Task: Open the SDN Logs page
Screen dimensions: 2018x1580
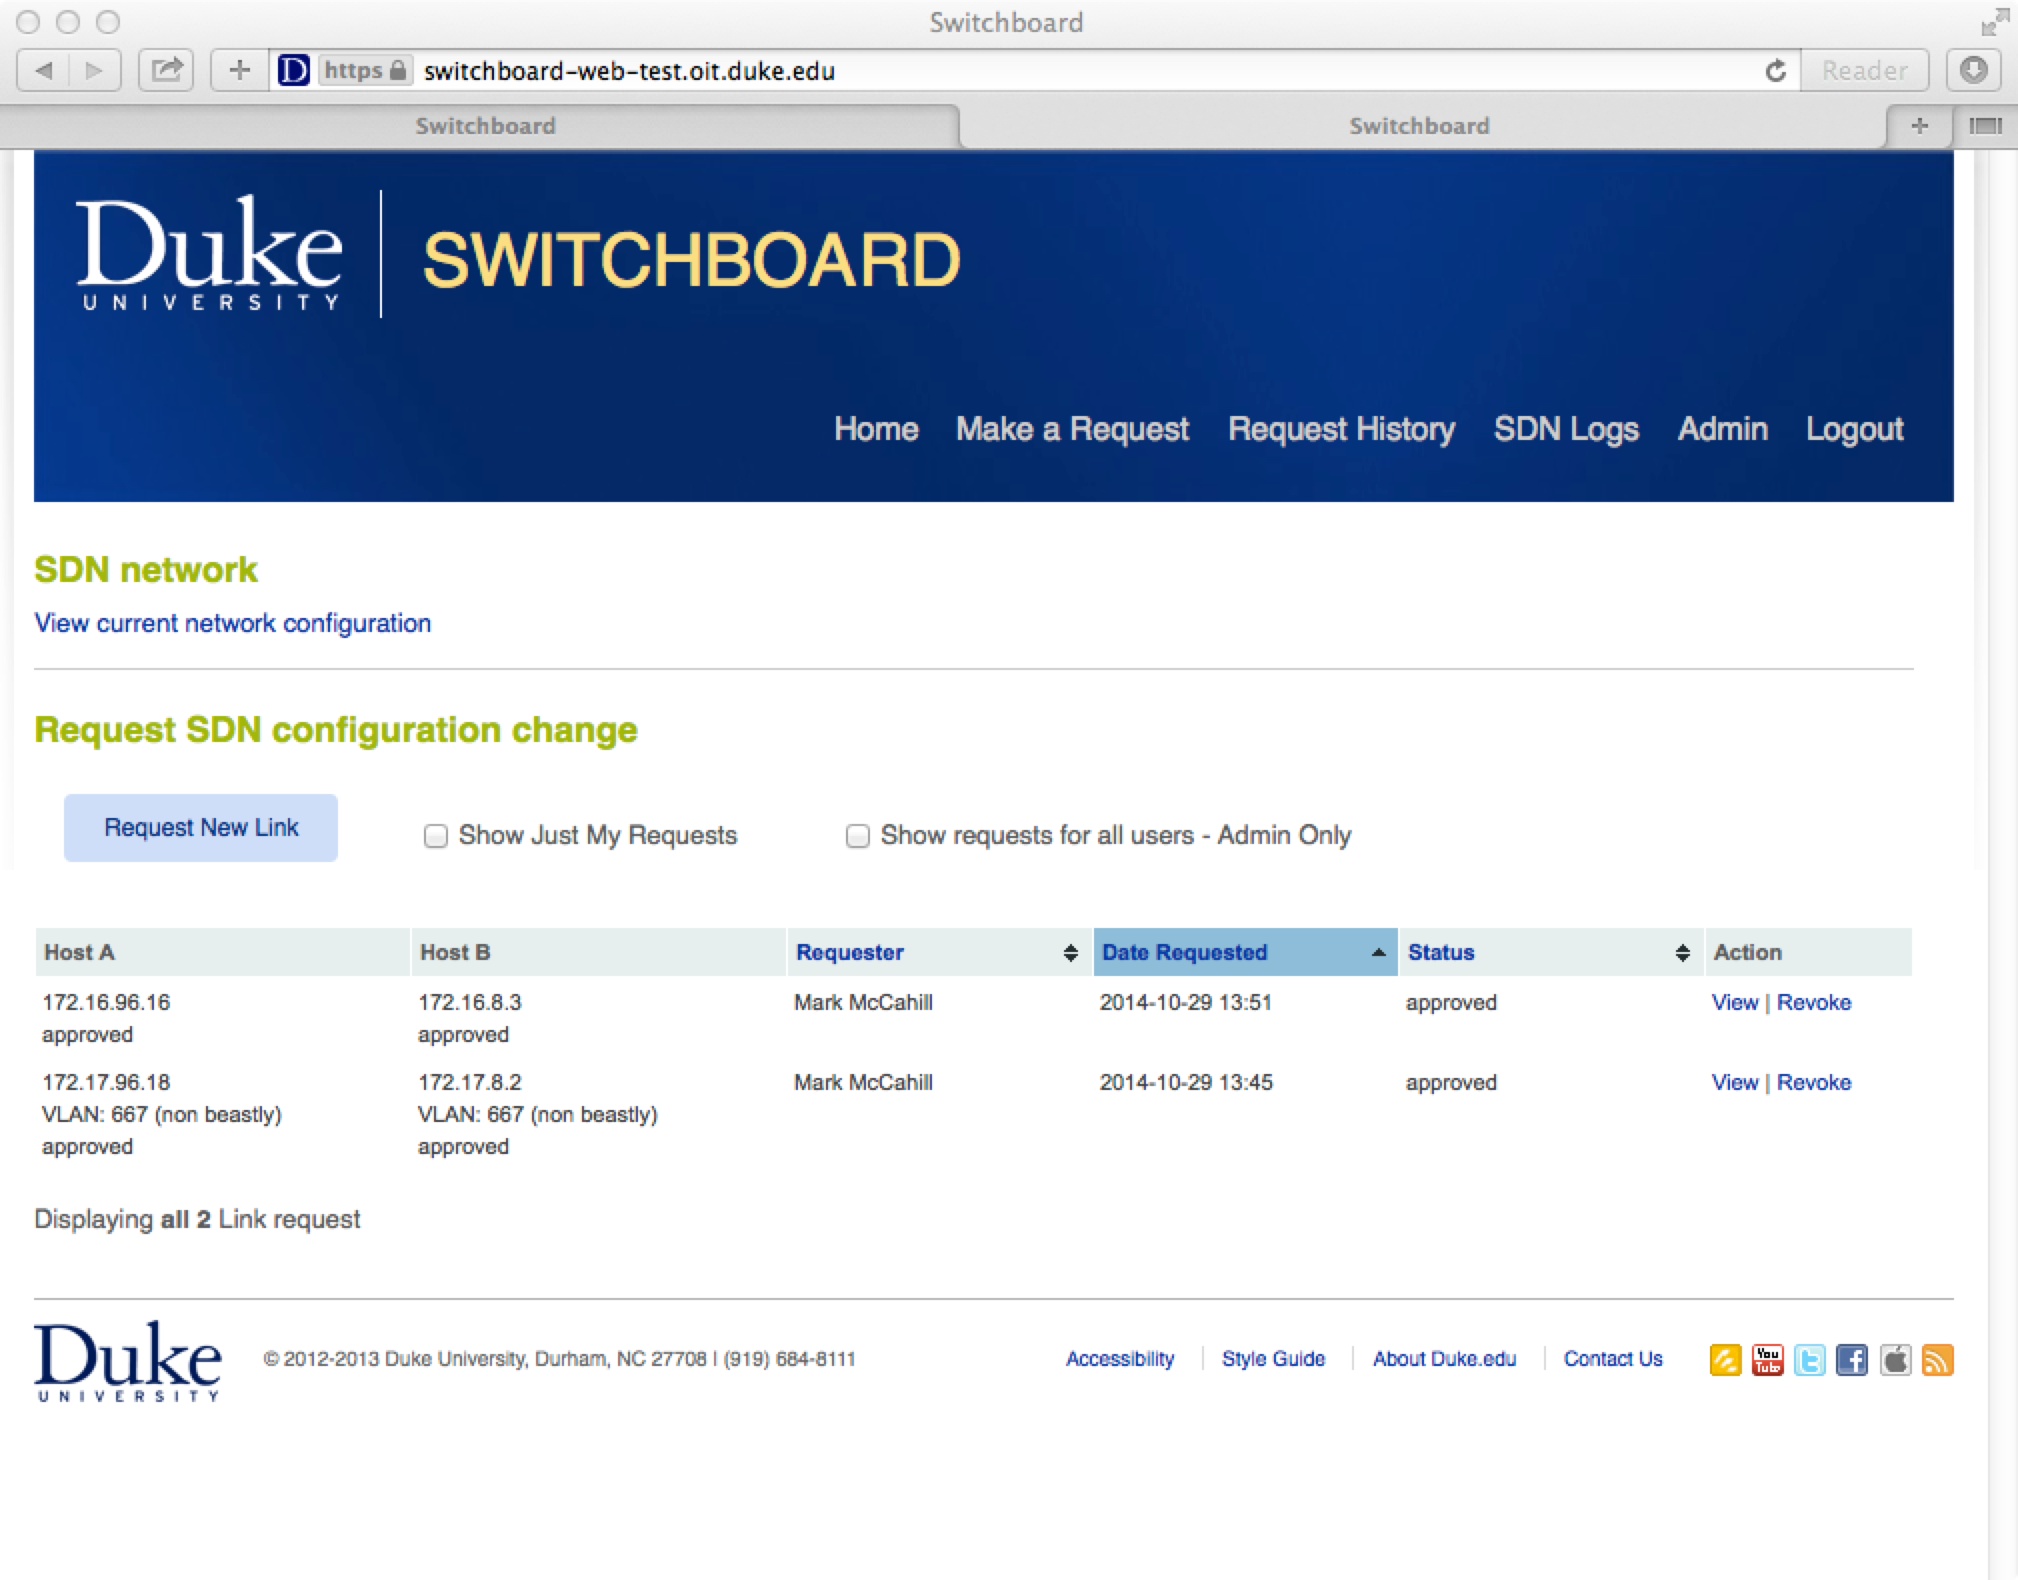Action: point(1566,429)
